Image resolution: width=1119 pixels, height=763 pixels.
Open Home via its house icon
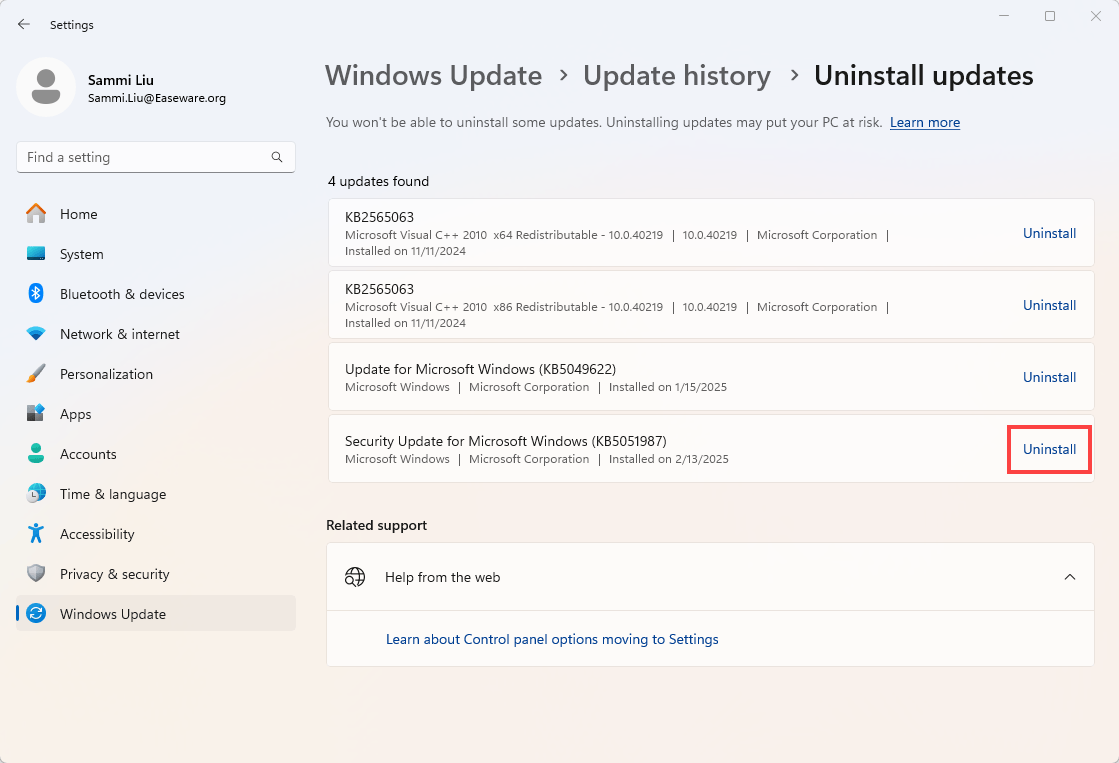tap(36, 214)
